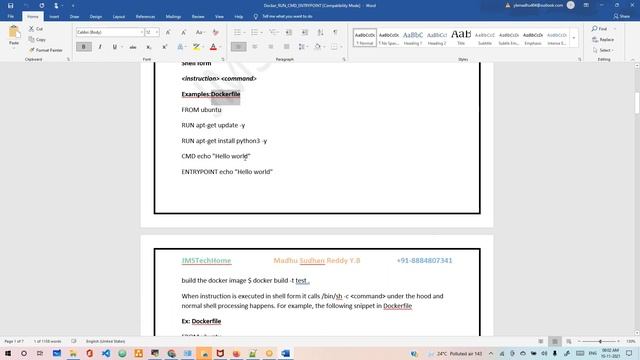Apply subscript formatting
Image resolution: width=640 pixels, height=360 pixels.
[x=149, y=47]
